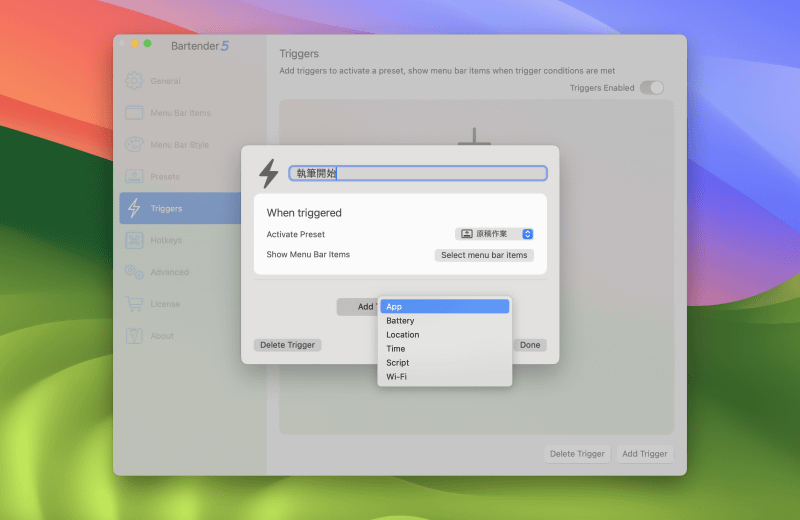The height and width of the screenshot is (520, 800).
Task: Click Add Trigger at window bottom
Action: (x=645, y=454)
